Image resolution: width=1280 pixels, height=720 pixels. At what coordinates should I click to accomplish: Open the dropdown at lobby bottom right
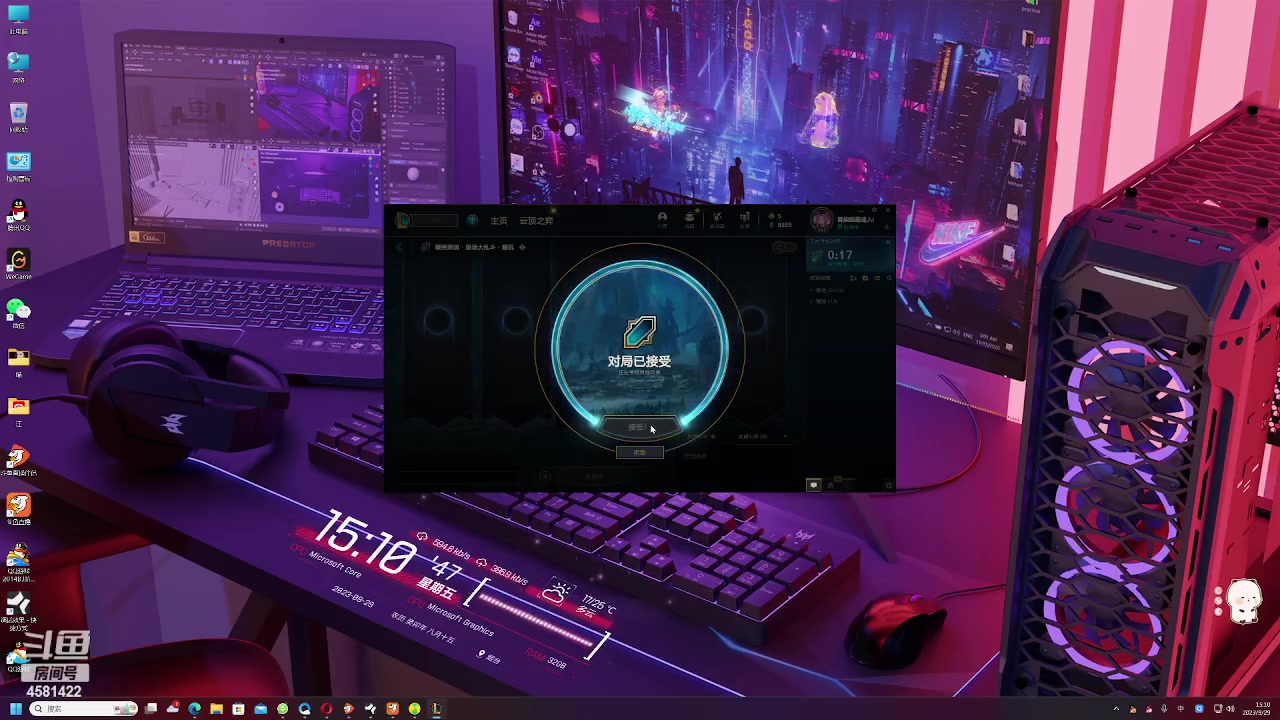pos(763,436)
